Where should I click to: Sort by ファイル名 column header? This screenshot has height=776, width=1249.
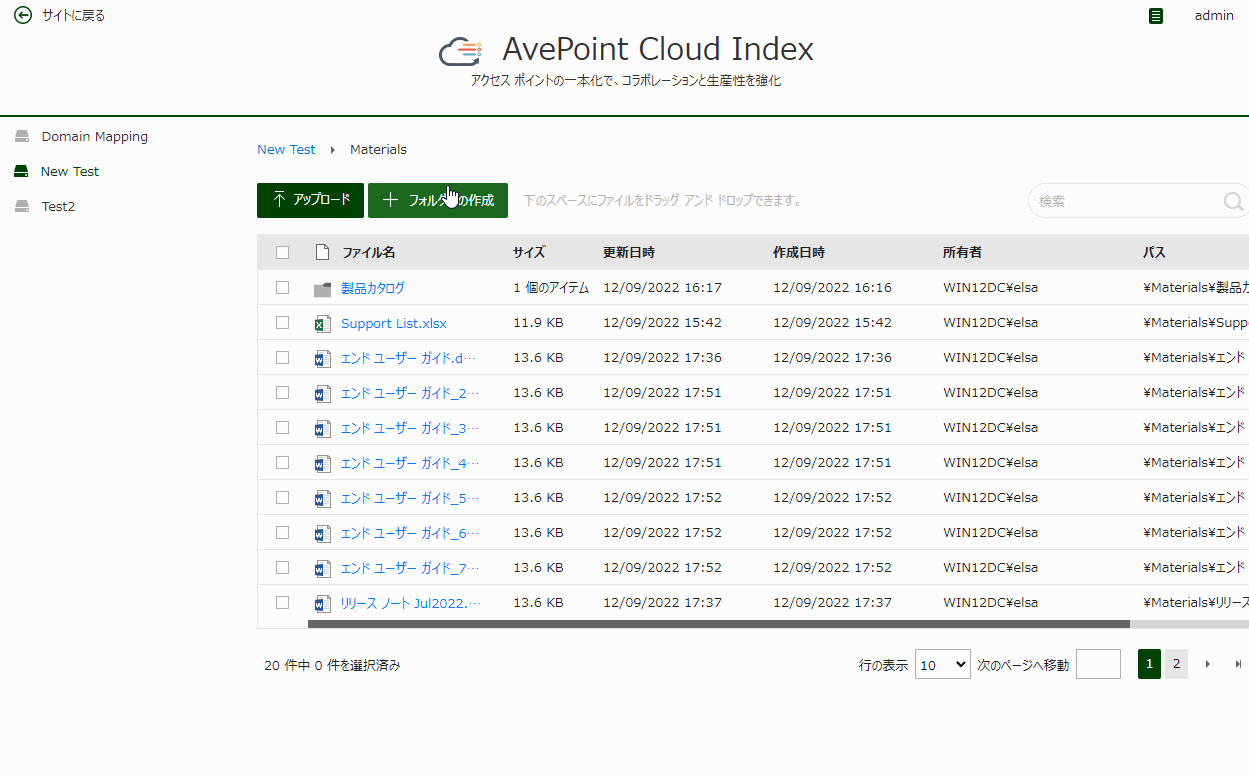(369, 252)
